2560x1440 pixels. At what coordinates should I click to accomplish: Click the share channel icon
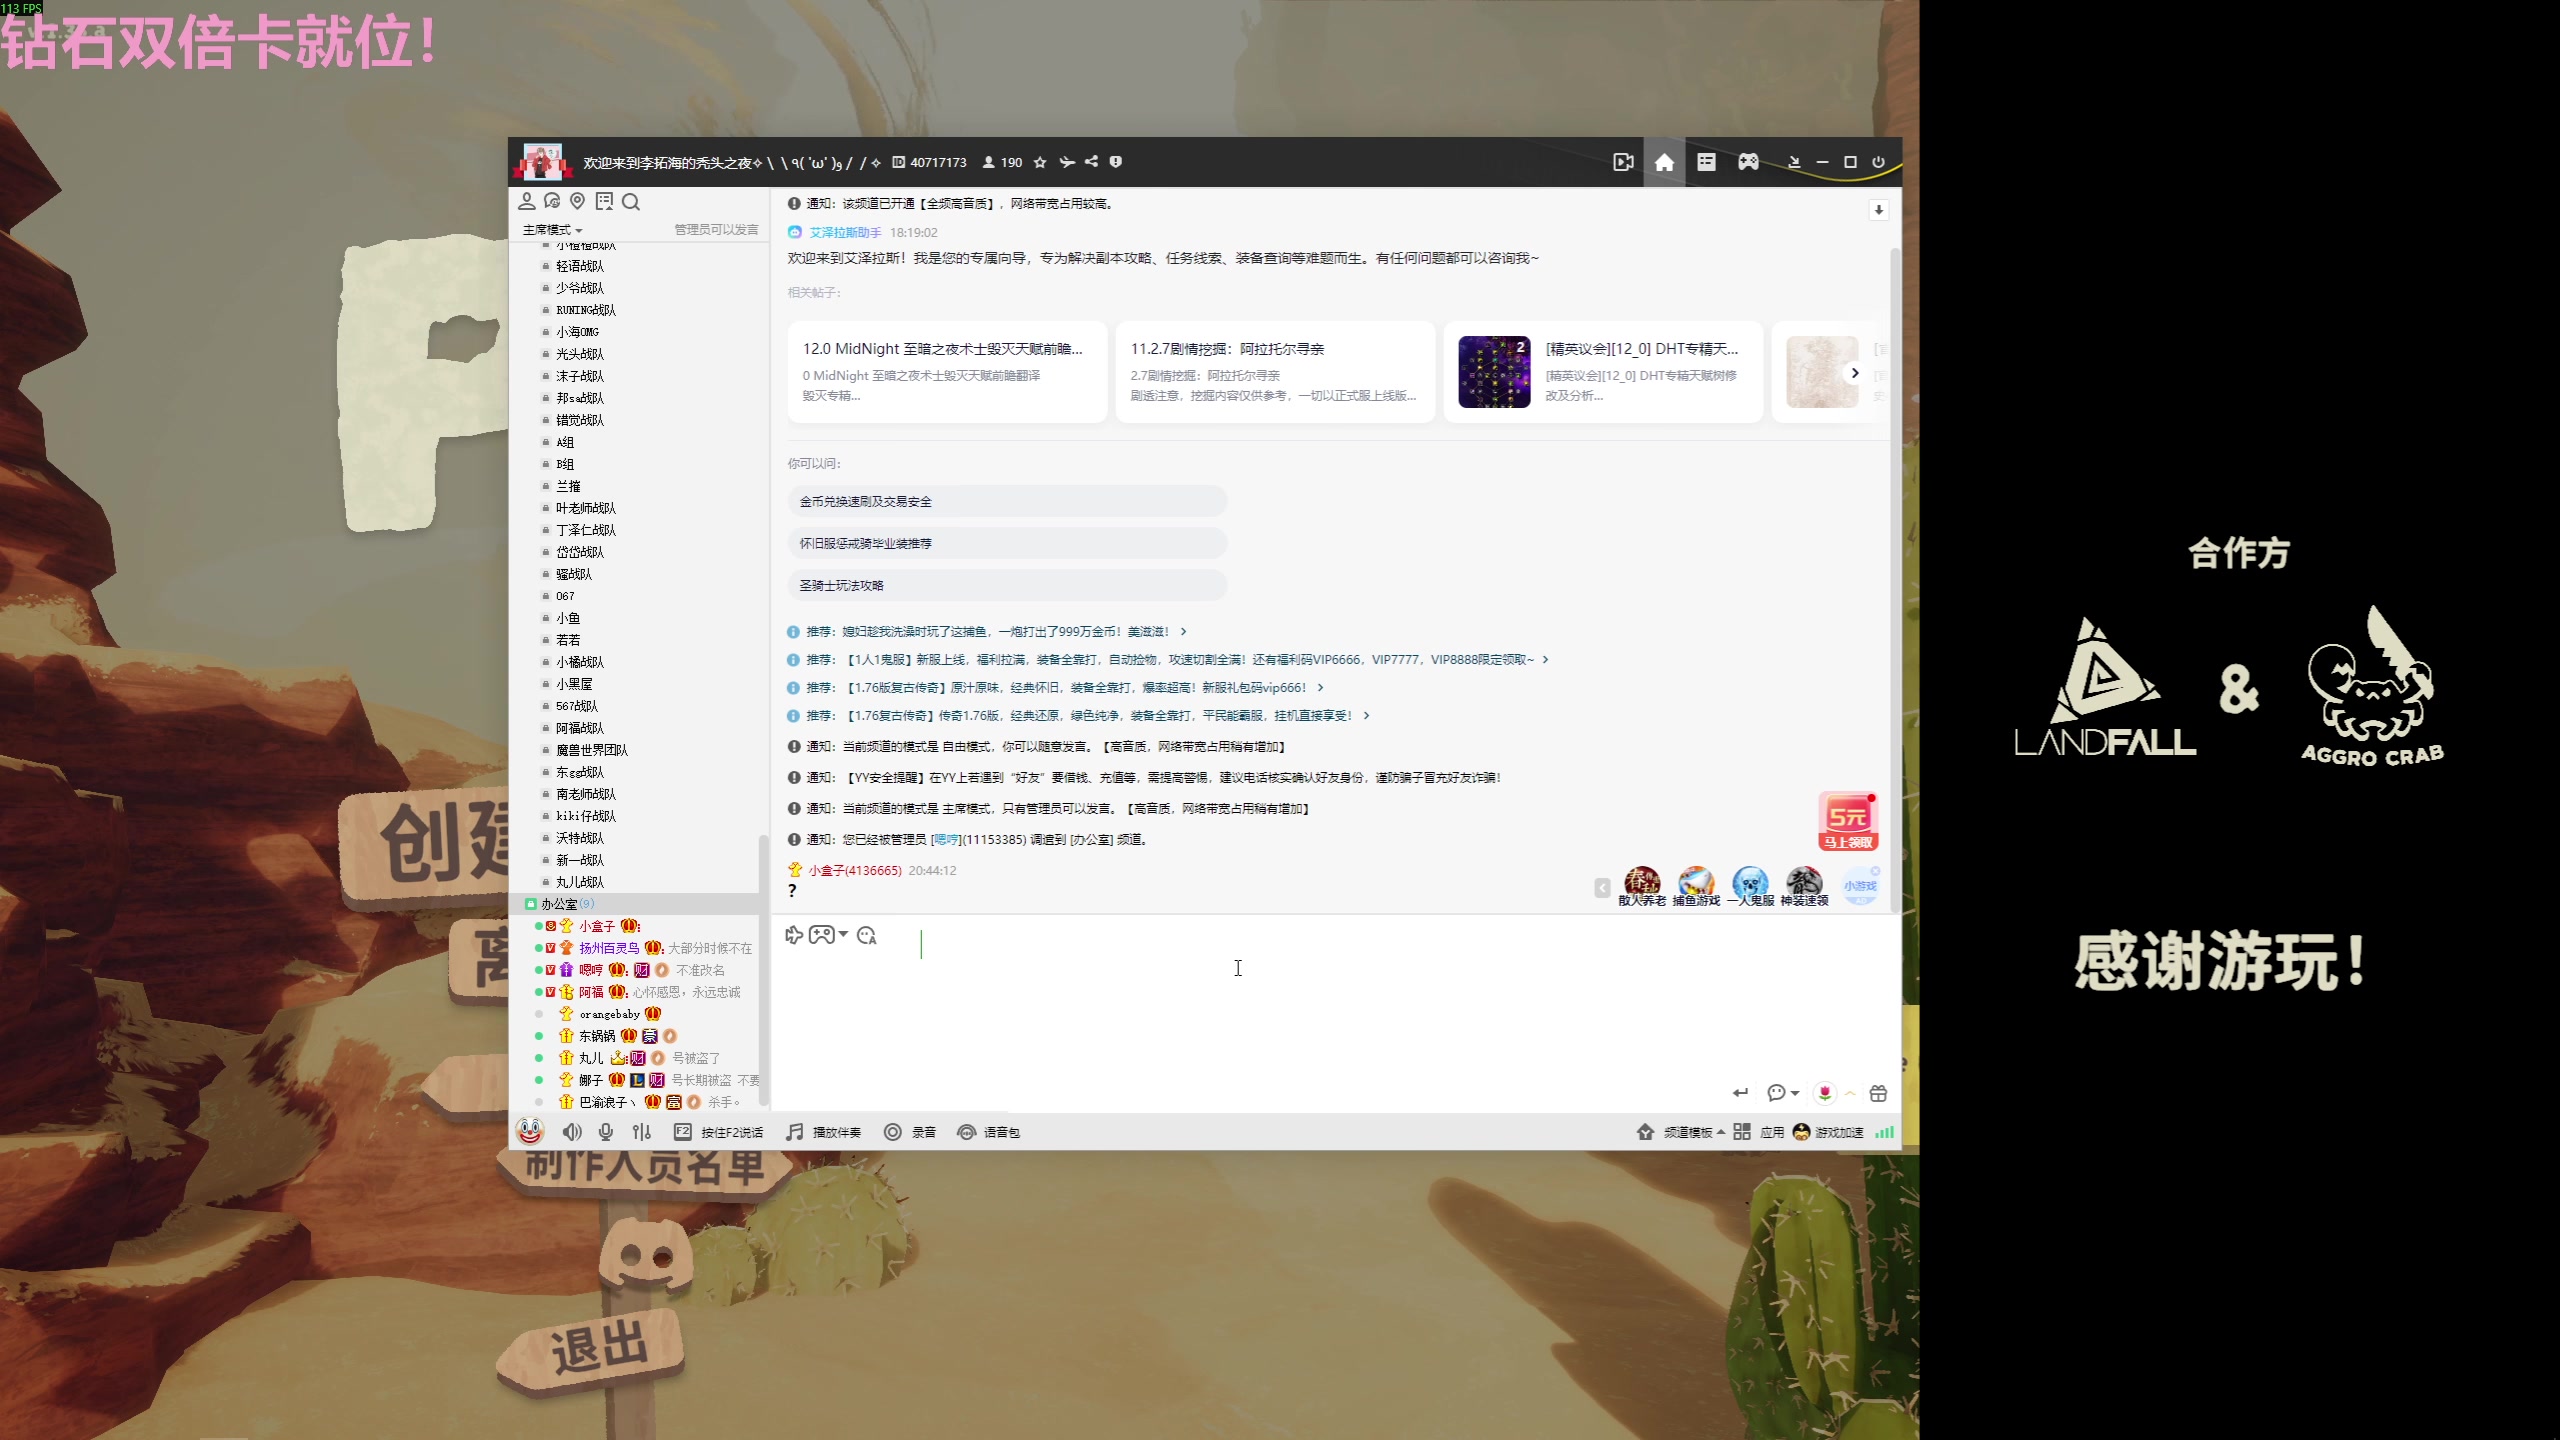[1091, 162]
